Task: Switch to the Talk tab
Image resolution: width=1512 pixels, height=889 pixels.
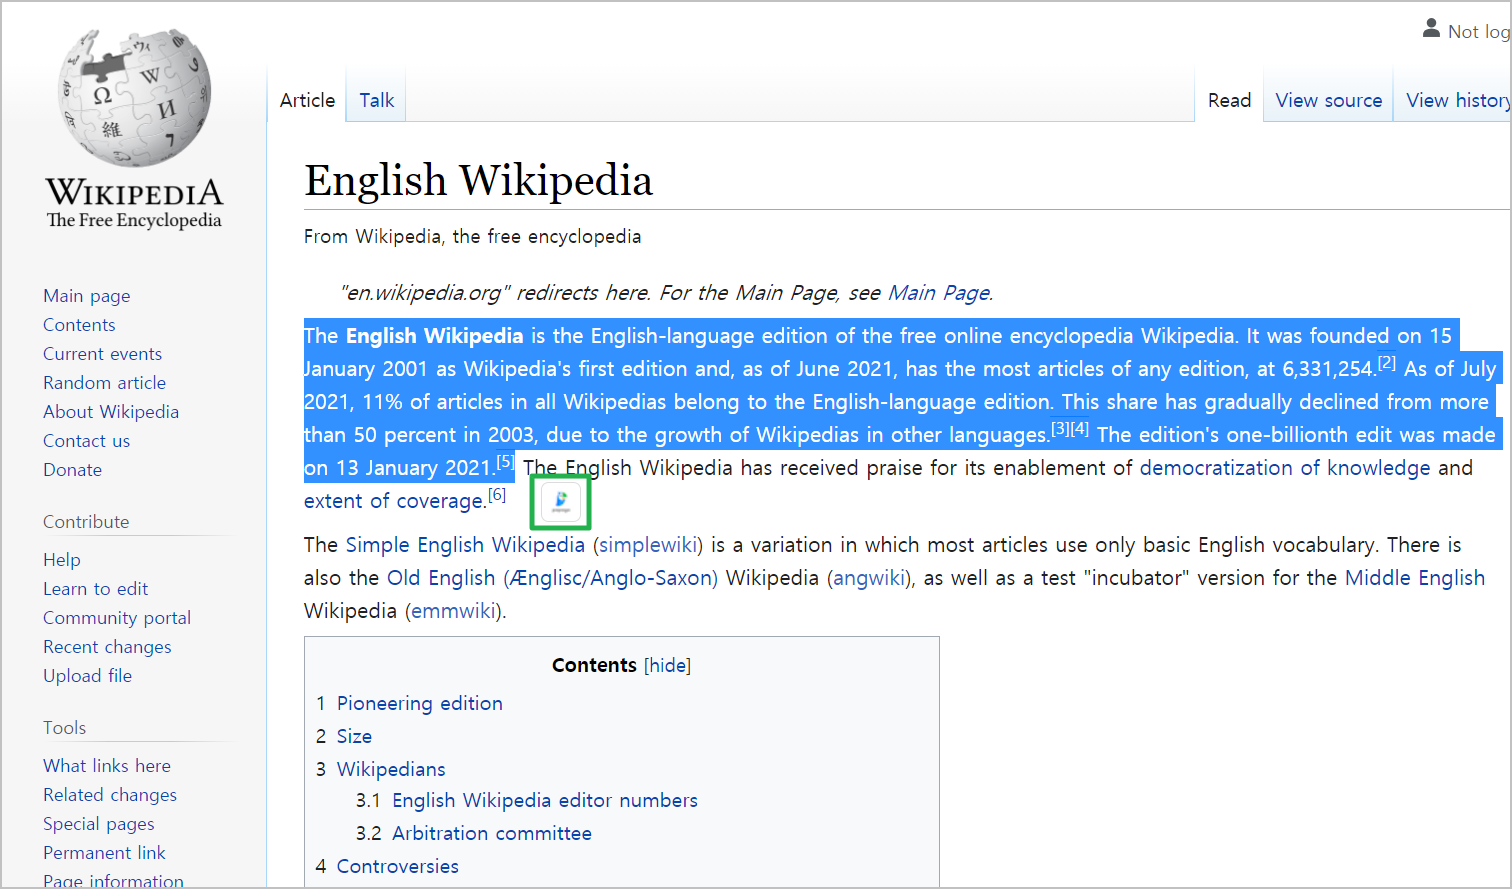Action: point(377,100)
